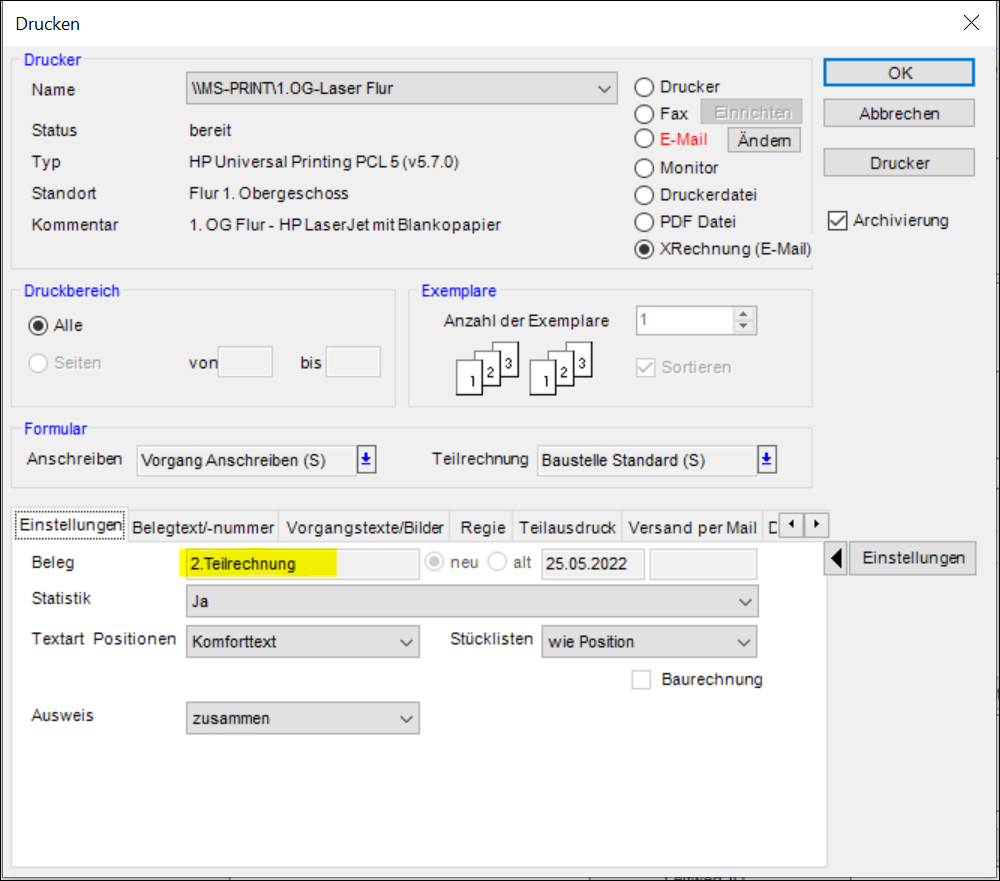Click the black left-arrow beside Einstellungen button

tap(835, 559)
